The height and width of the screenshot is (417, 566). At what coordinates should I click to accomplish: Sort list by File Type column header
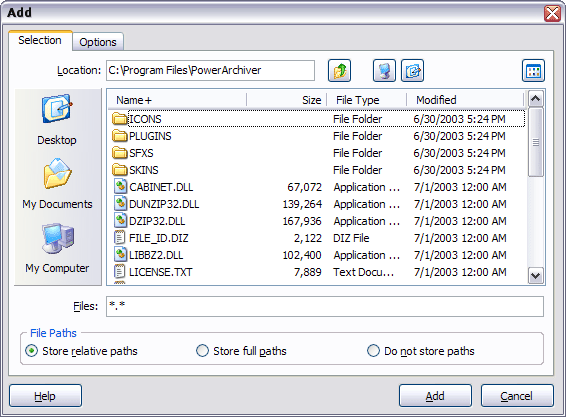(366, 100)
